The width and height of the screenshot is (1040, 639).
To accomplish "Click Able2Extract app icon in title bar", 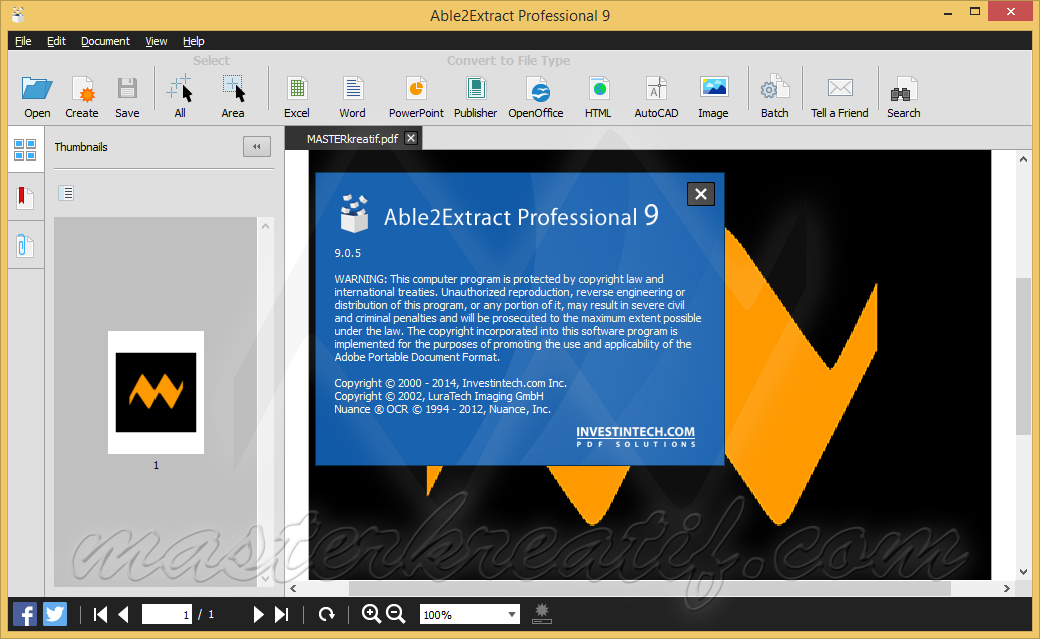I will coord(19,15).
